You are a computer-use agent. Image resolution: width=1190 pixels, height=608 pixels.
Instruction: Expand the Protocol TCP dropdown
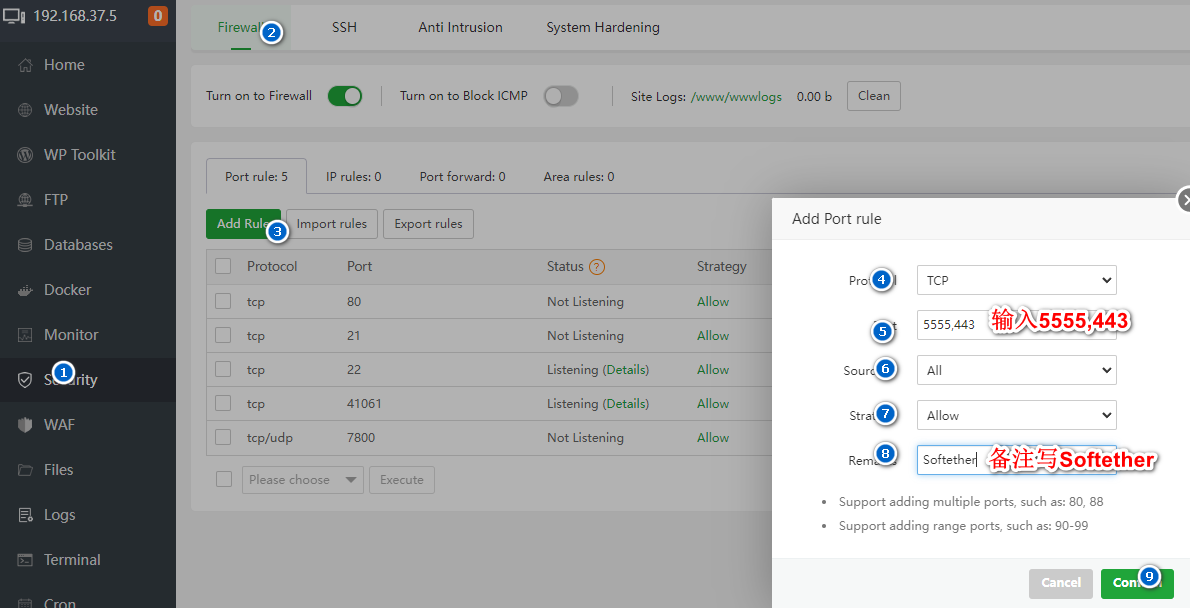1016,280
